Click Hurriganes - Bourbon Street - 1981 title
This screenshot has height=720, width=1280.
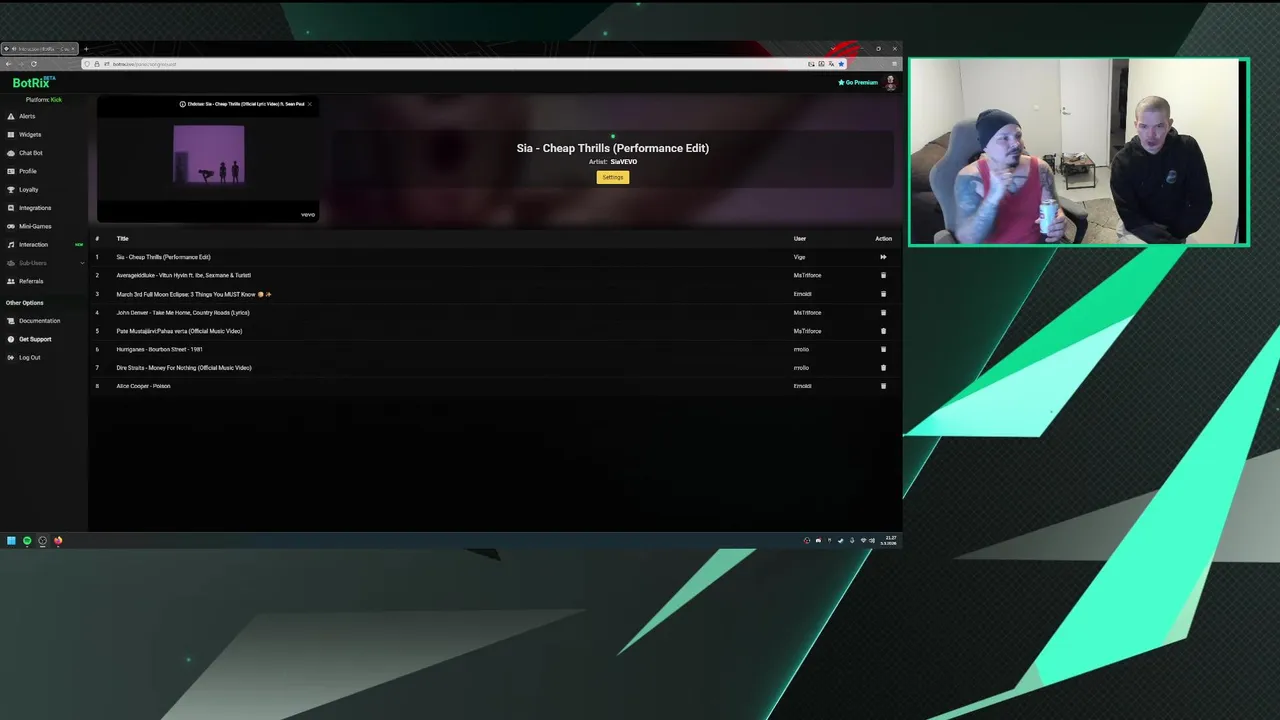[x=159, y=349]
